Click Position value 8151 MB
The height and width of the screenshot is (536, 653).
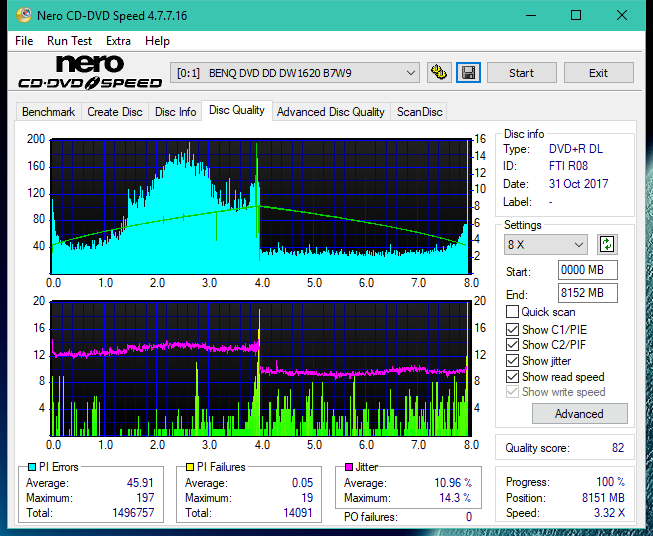pyautogui.click(x=603, y=498)
